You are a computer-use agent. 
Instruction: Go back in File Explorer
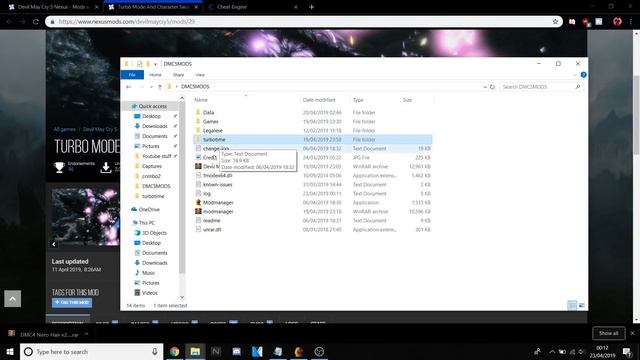click(x=129, y=87)
